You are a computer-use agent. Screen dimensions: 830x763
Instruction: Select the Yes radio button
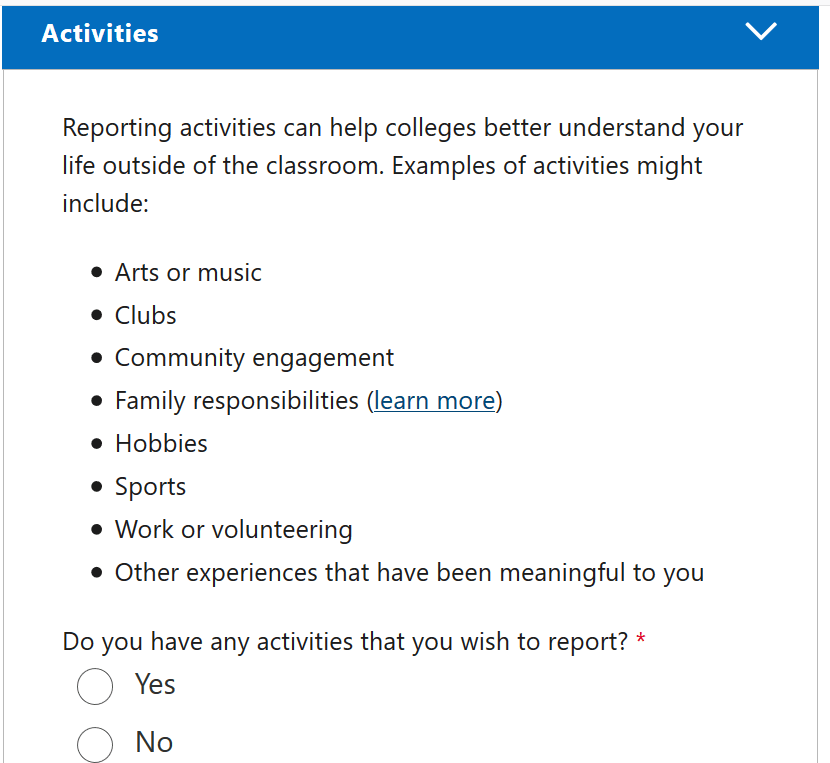pos(95,686)
